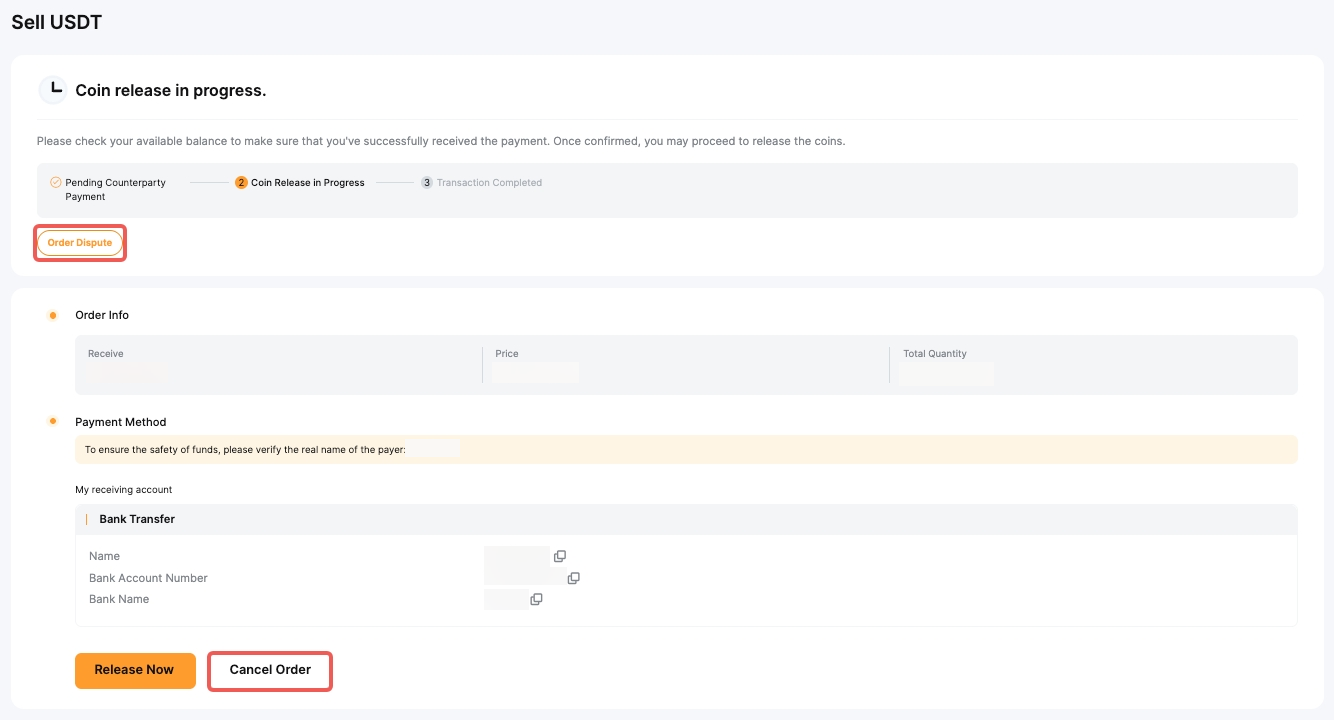Image resolution: width=1334 pixels, height=720 pixels.
Task: Click the Sell USDT page heading
Action: (x=57, y=22)
